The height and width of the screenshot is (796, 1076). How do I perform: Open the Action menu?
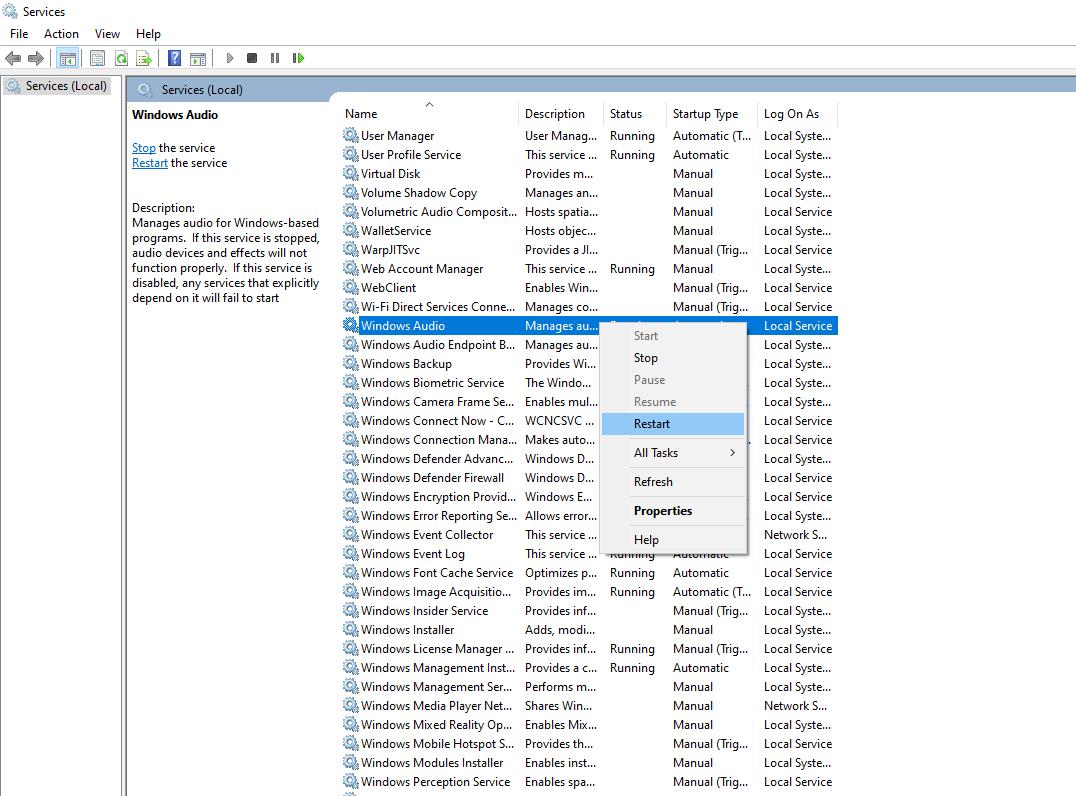click(61, 33)
